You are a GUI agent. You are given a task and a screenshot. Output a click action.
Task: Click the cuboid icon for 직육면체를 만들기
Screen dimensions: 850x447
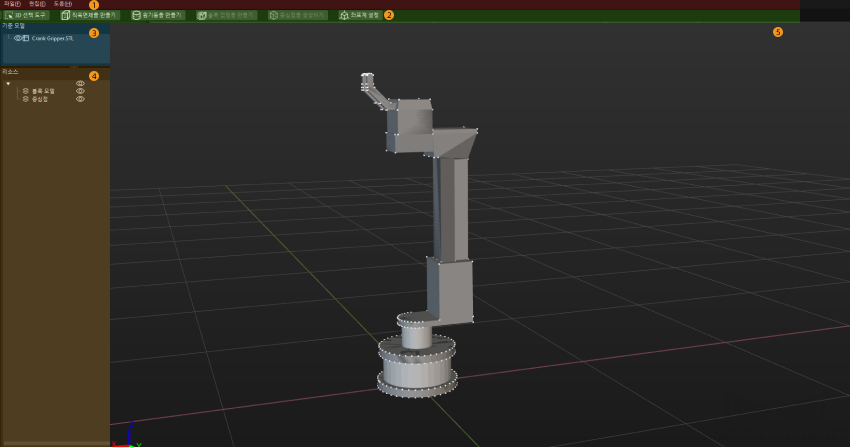[66, 16]
